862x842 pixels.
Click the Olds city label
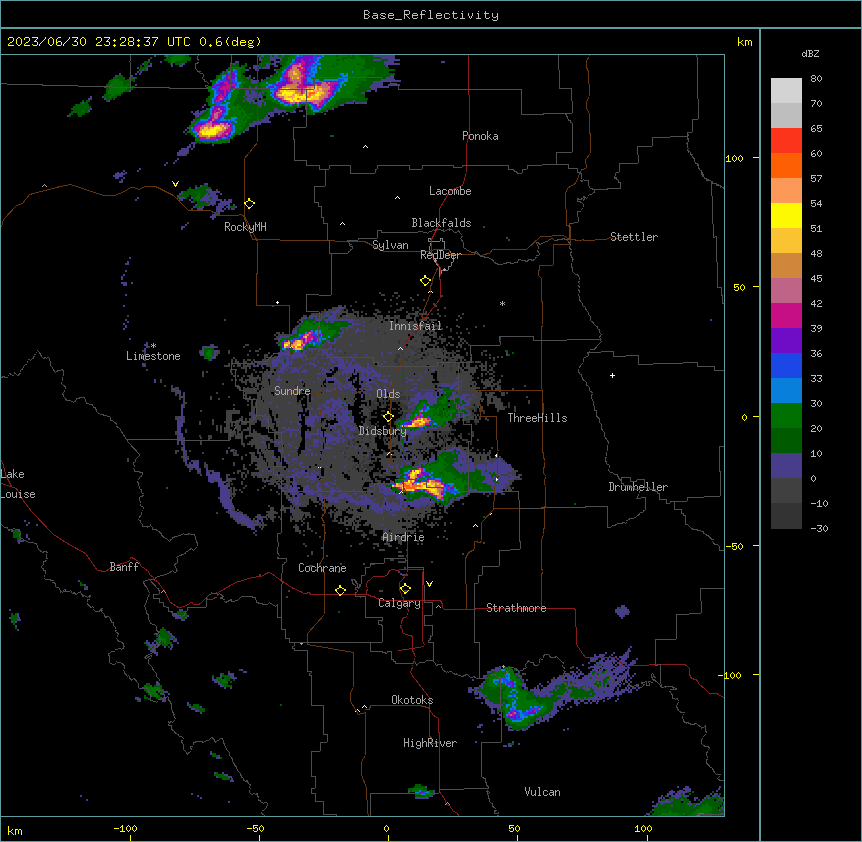click(388, 394)
